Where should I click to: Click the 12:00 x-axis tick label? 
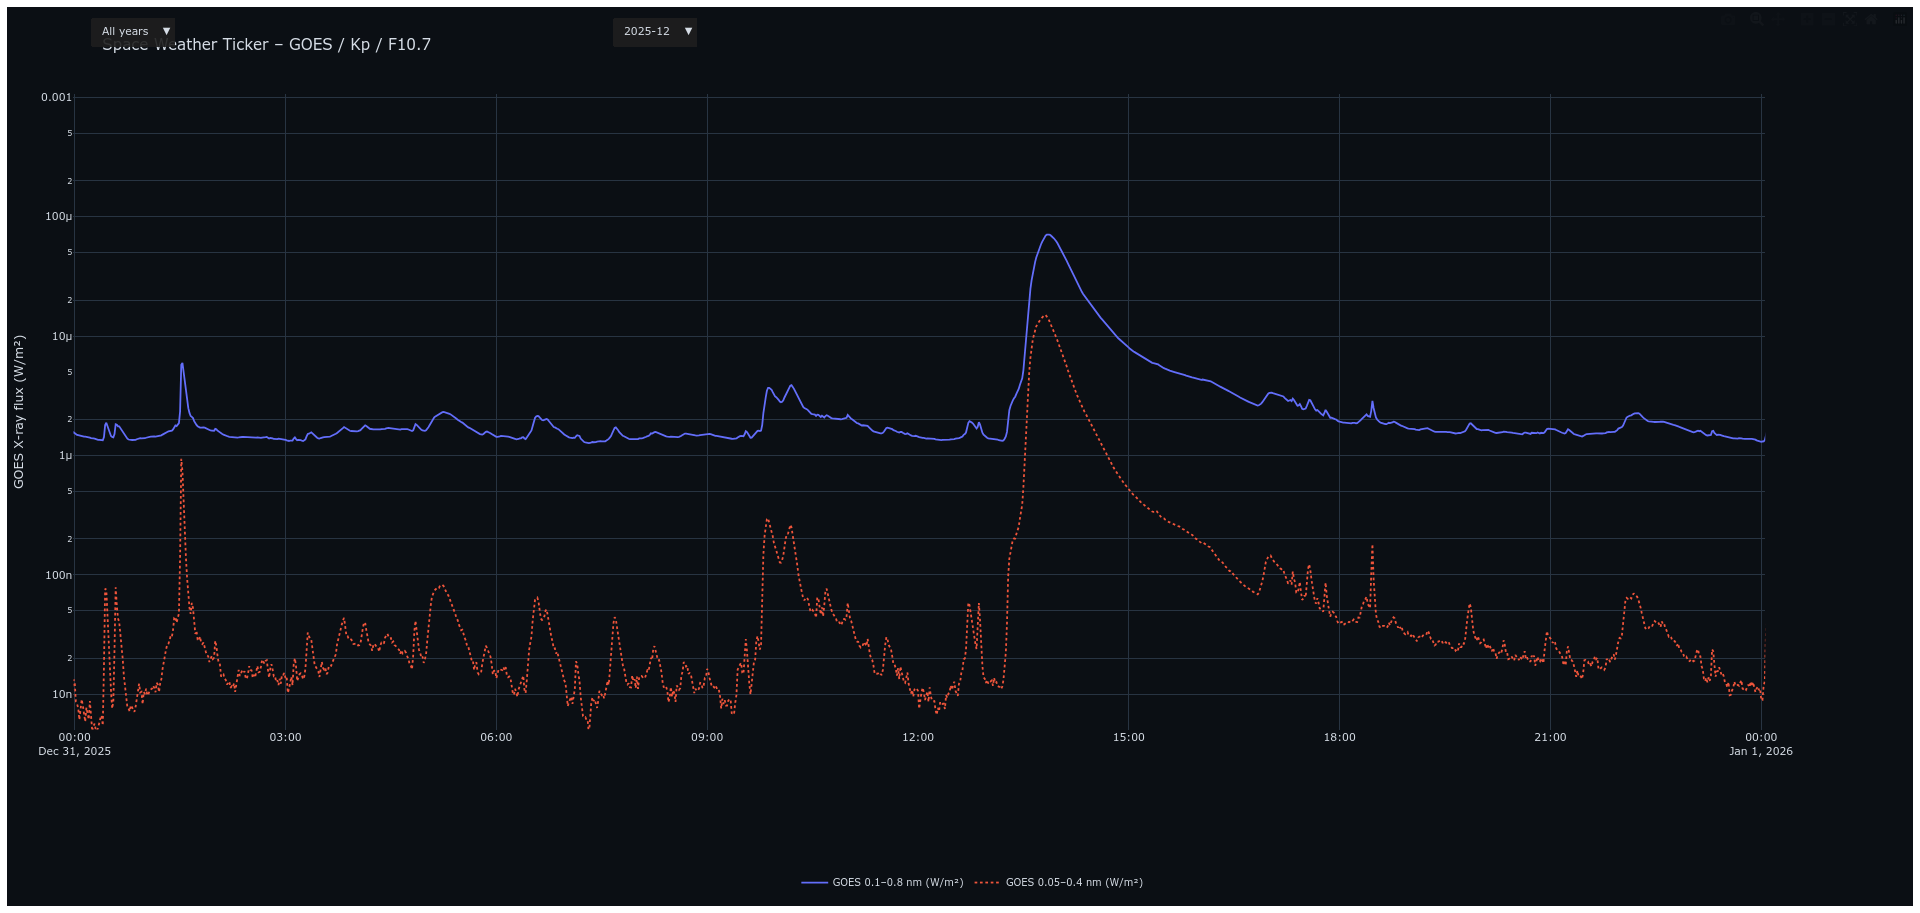click(x=918, y=738)
